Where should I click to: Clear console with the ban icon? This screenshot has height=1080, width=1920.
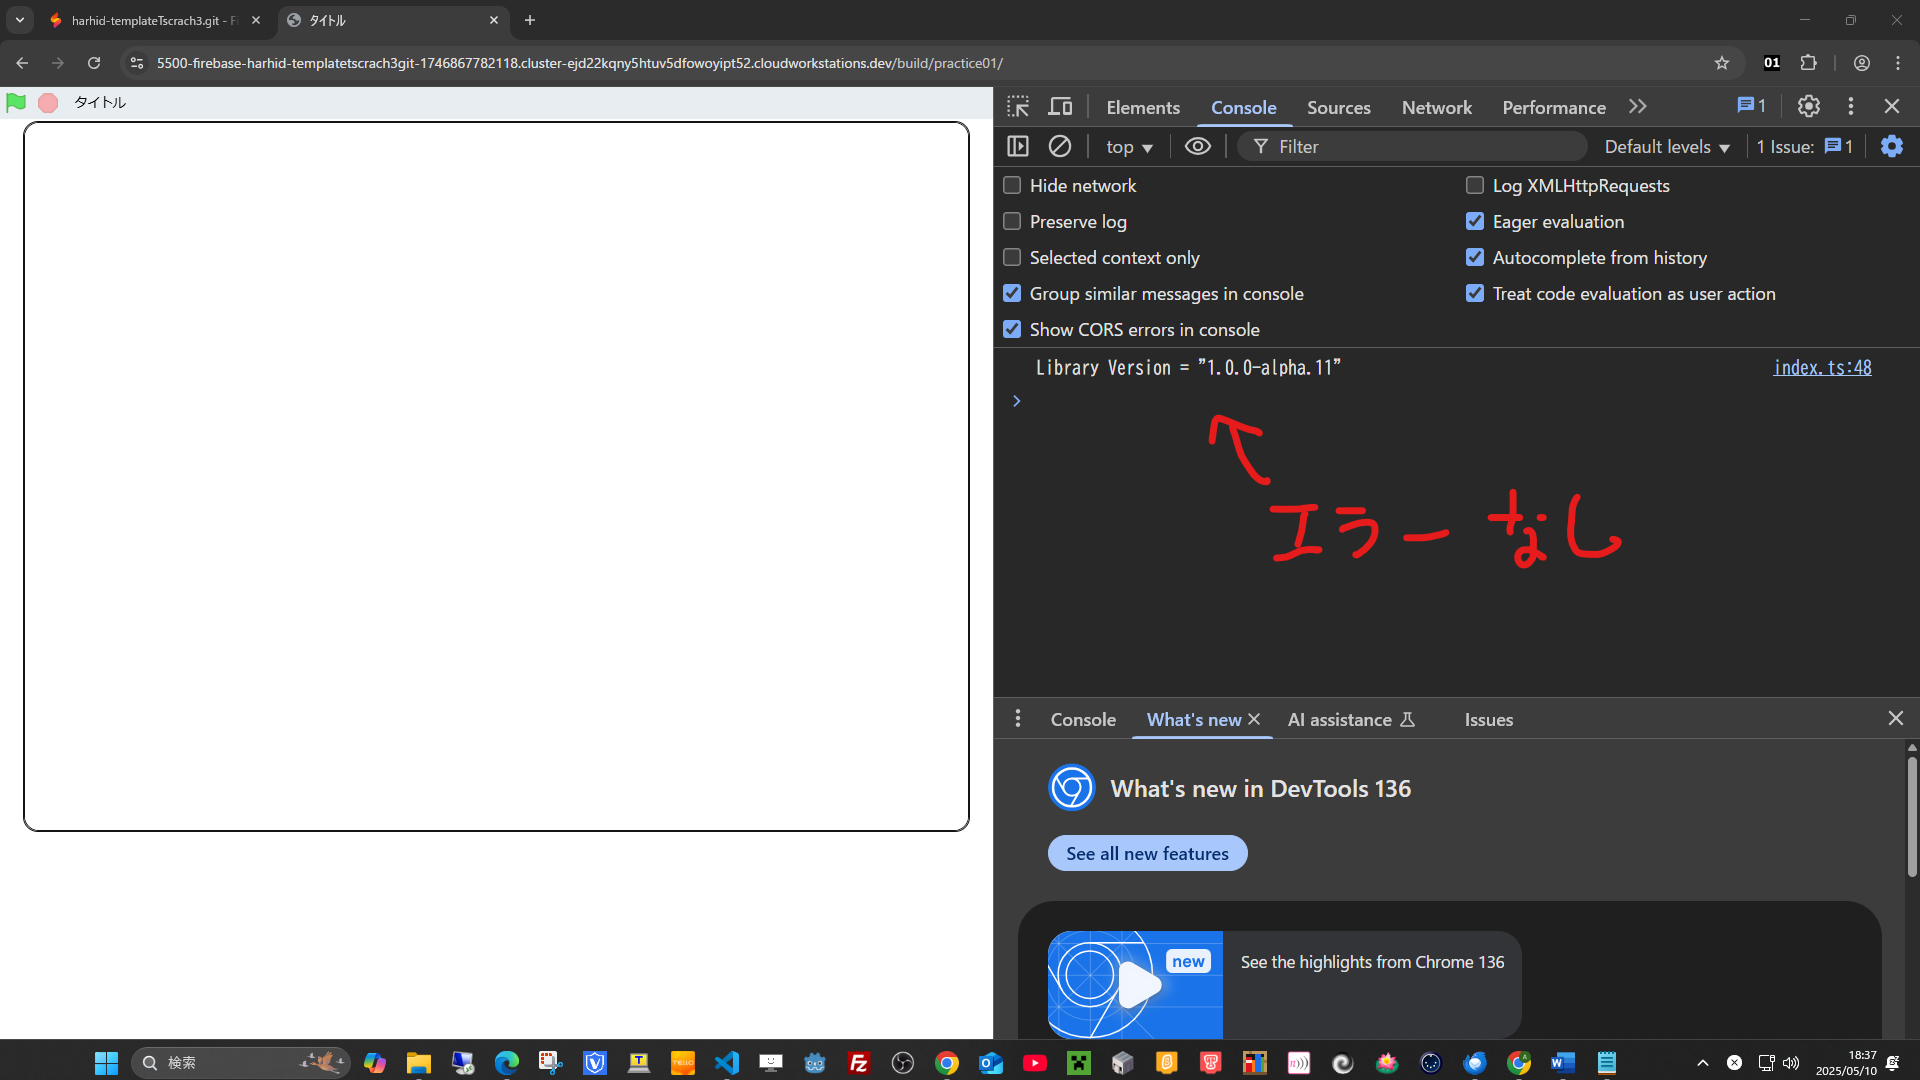point(1060,146)
